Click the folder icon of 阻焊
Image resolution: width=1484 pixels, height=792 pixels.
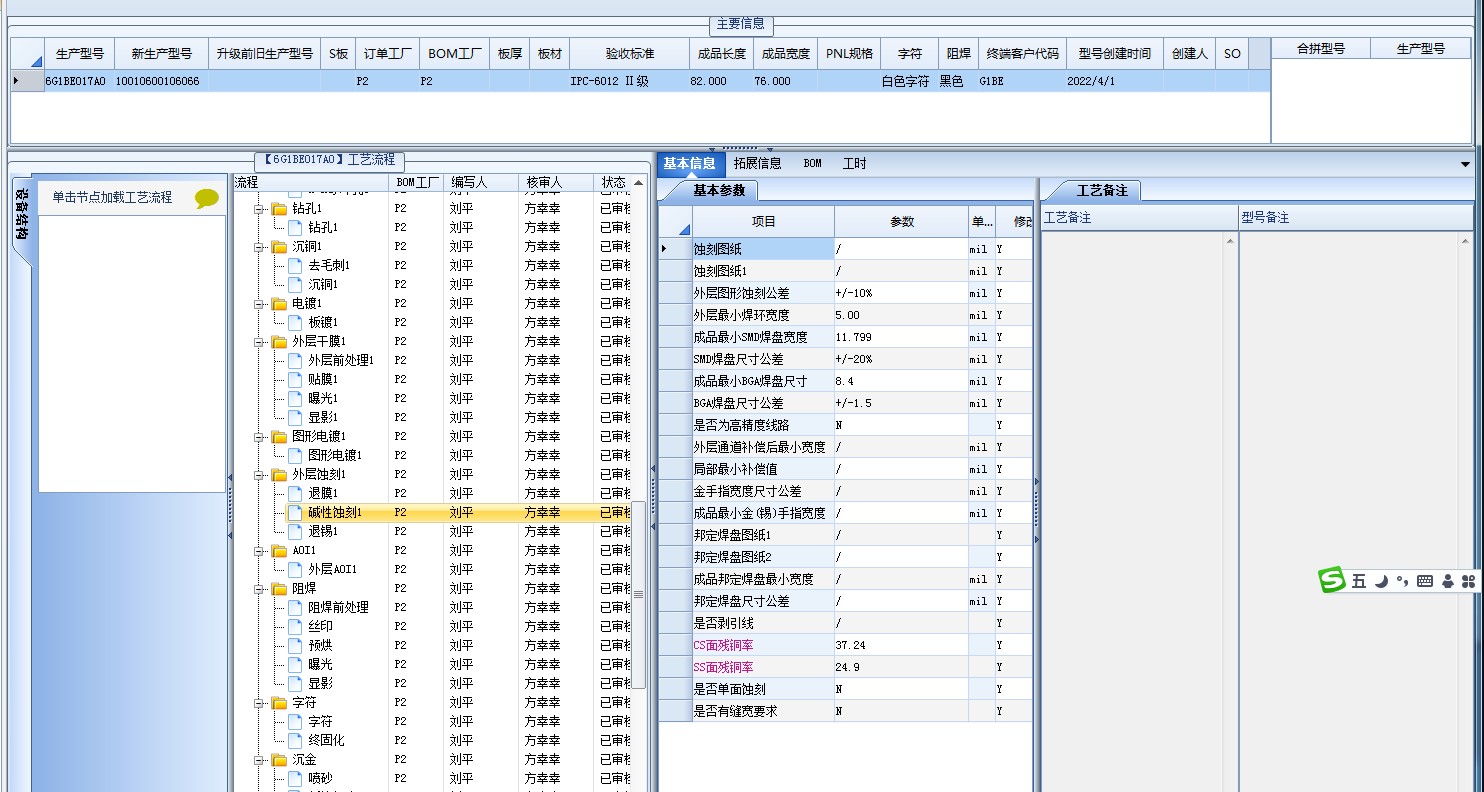tap(279, 588)
